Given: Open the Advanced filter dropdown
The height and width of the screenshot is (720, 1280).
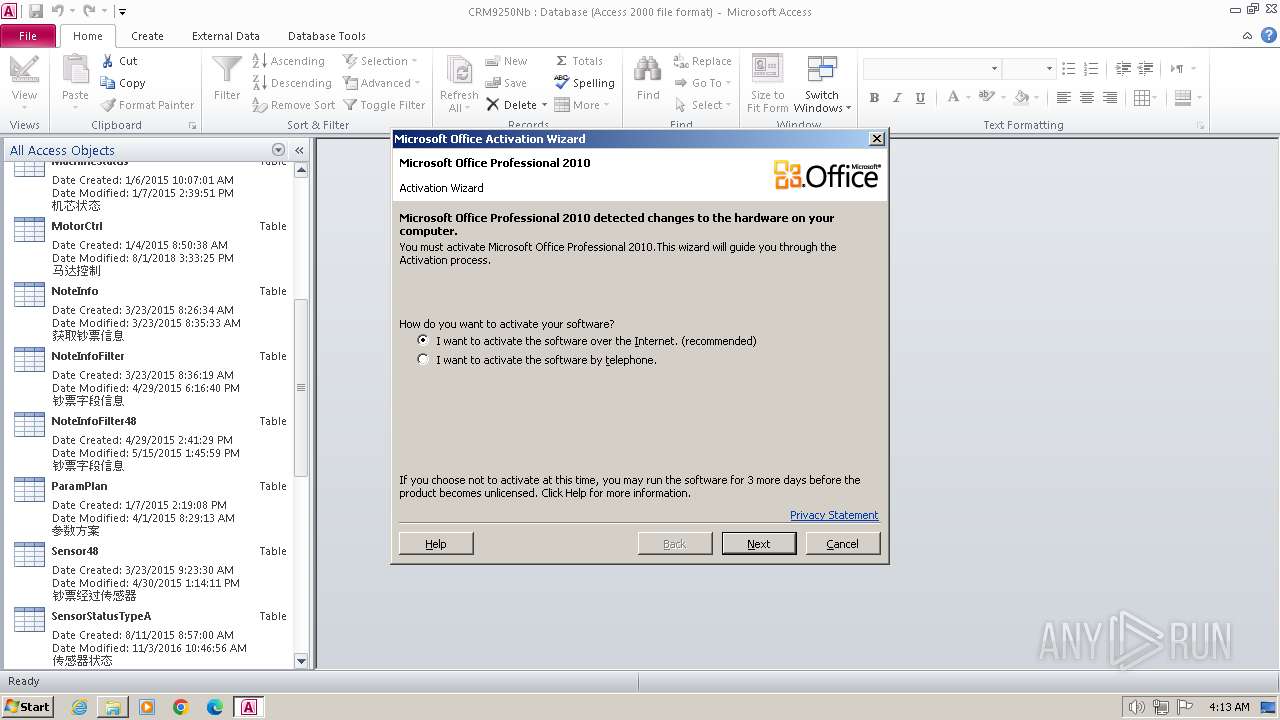Looking at the screenshot, I should 381,83.
